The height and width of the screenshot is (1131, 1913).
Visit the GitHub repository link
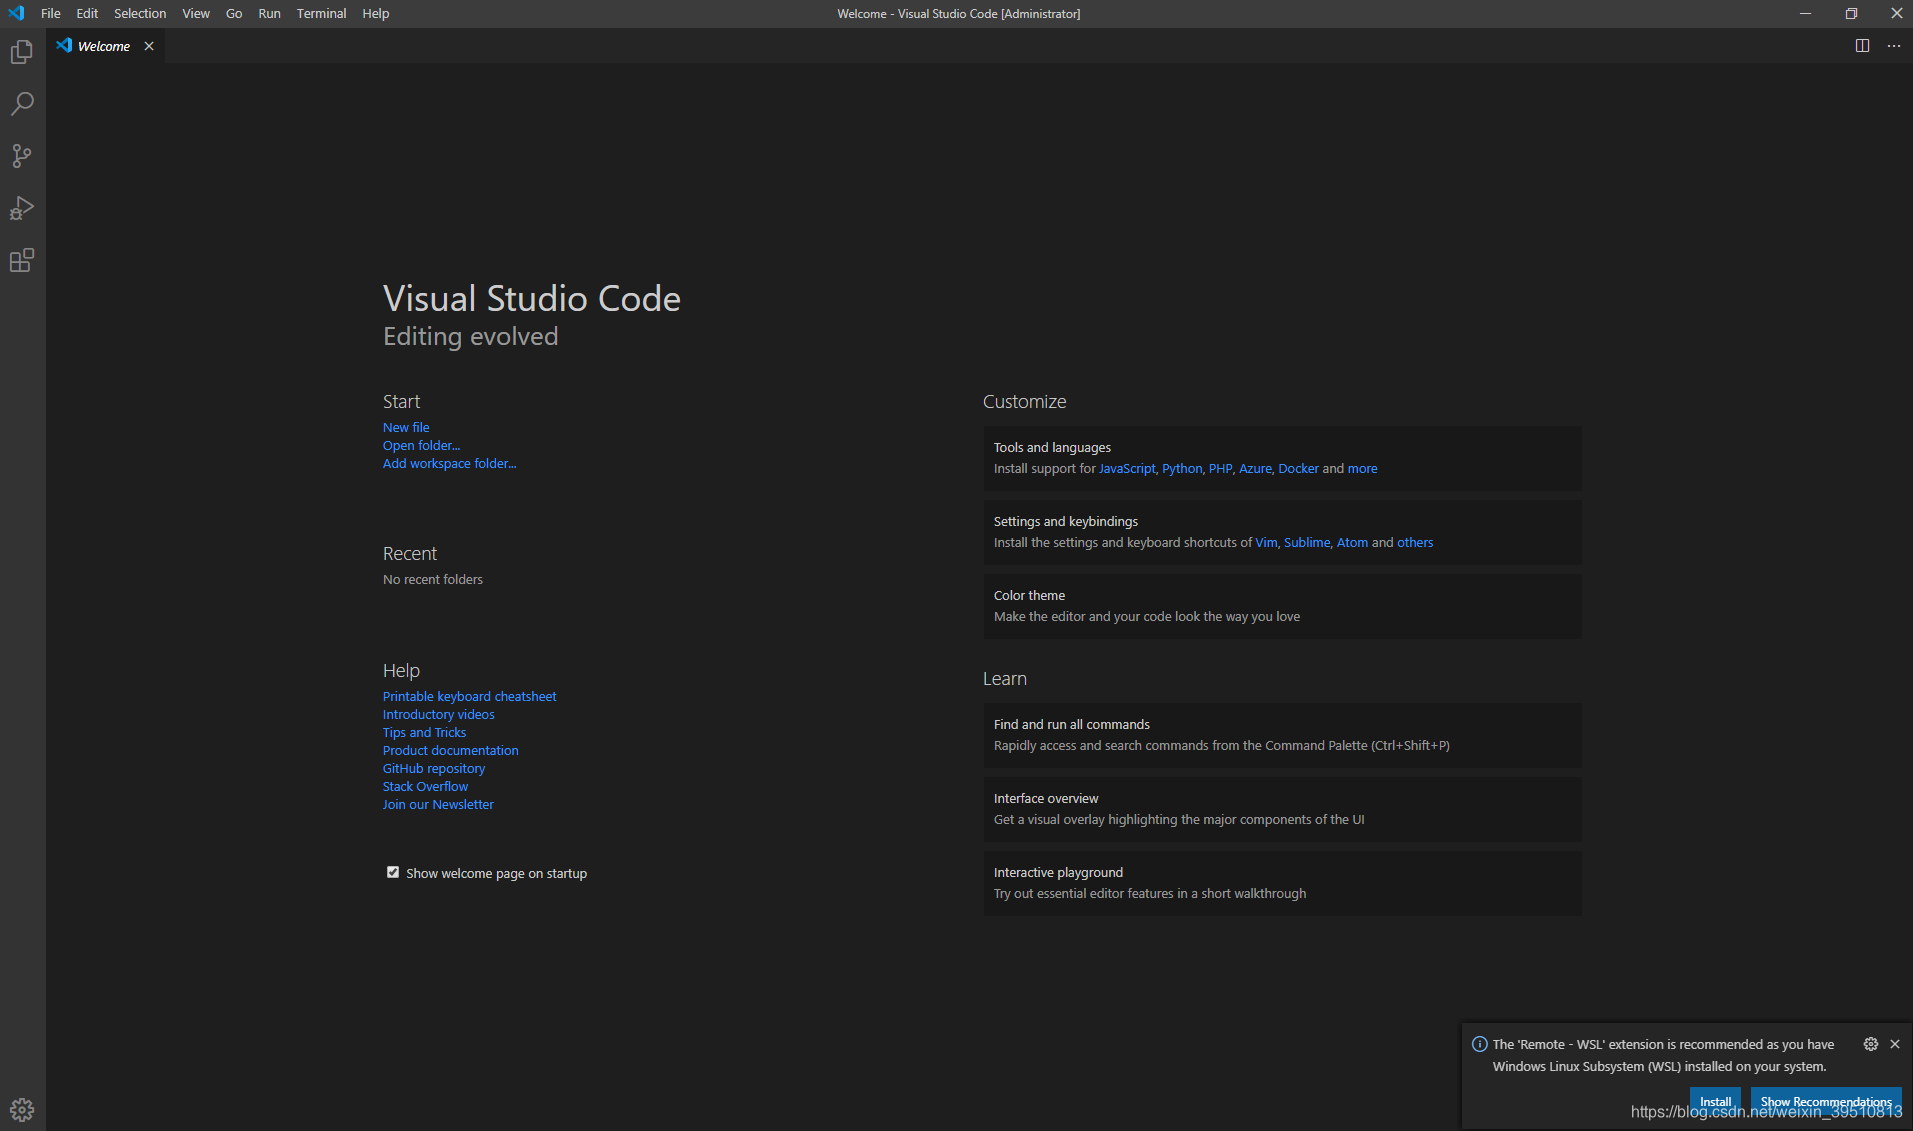(x=433, y=768)
